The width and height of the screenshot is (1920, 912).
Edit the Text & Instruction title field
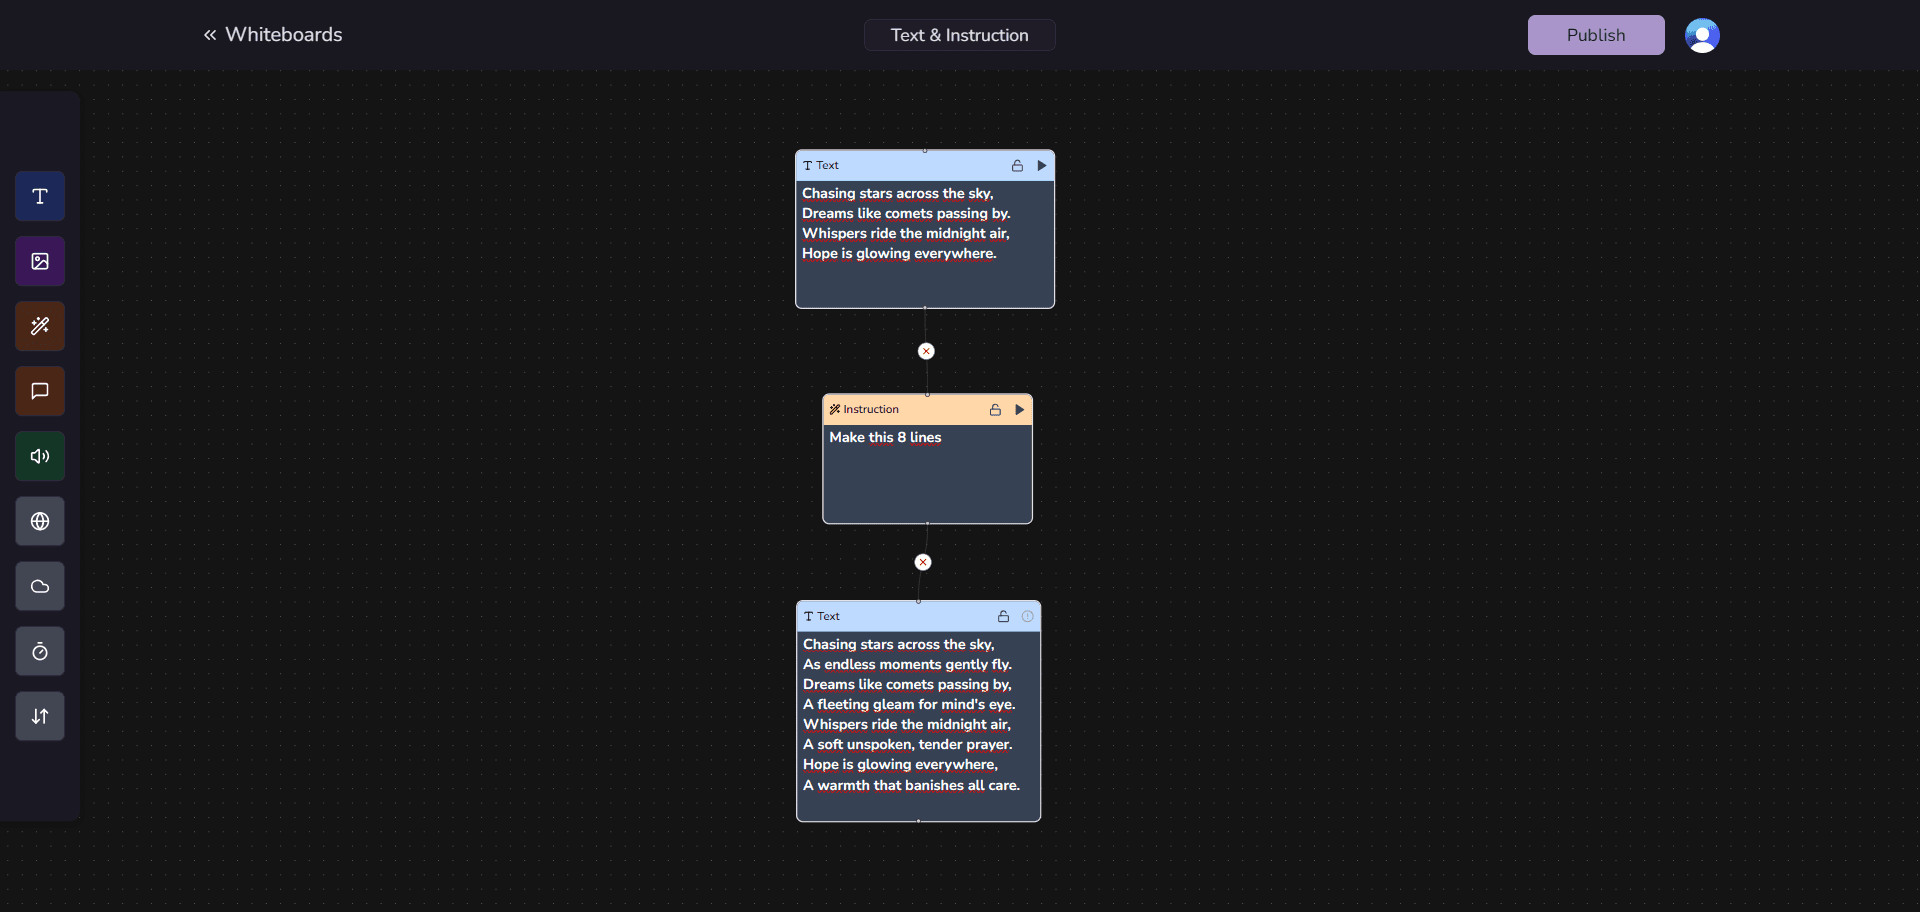959,35
